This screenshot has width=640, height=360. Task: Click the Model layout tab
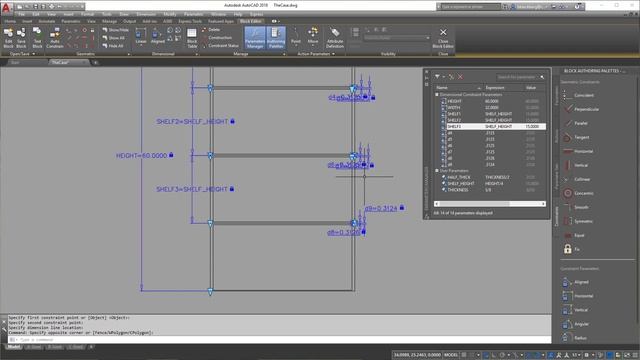pyautogui.click(x=13, y=347)
